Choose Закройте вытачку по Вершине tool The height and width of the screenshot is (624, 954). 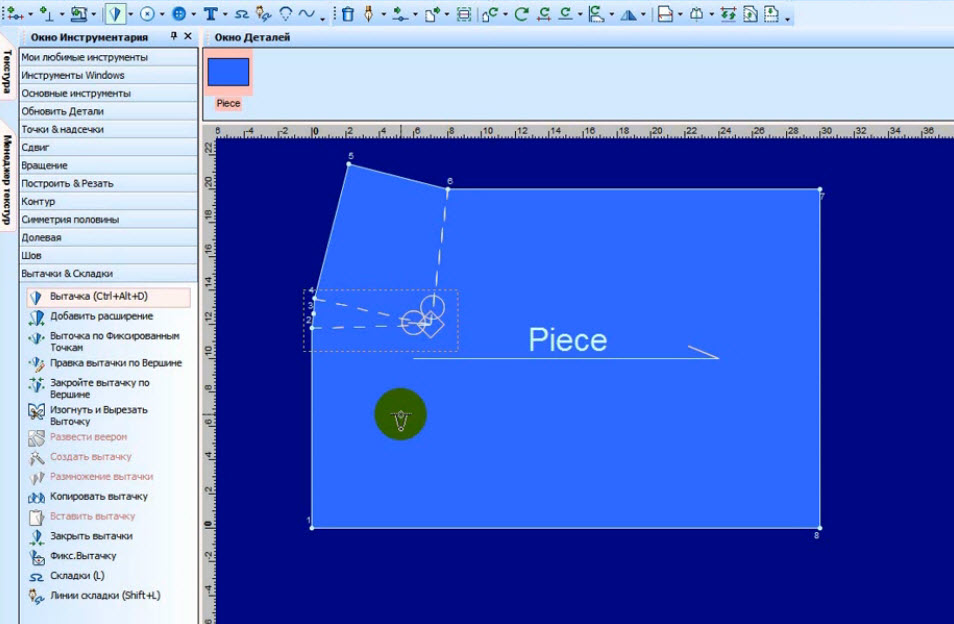coord(89,388)
